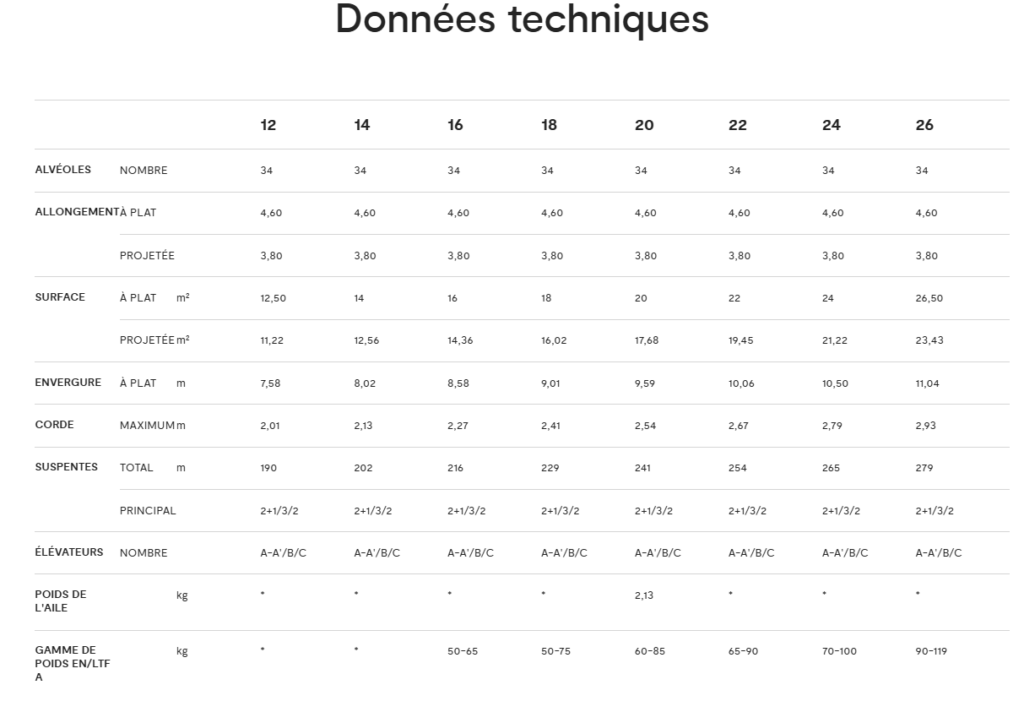Select the GAMME DE POIDS EN/LTF A label
Image resolution: width=1024 pixels, height=712 pixels.
pyautogui.click(x=65, y=663)
